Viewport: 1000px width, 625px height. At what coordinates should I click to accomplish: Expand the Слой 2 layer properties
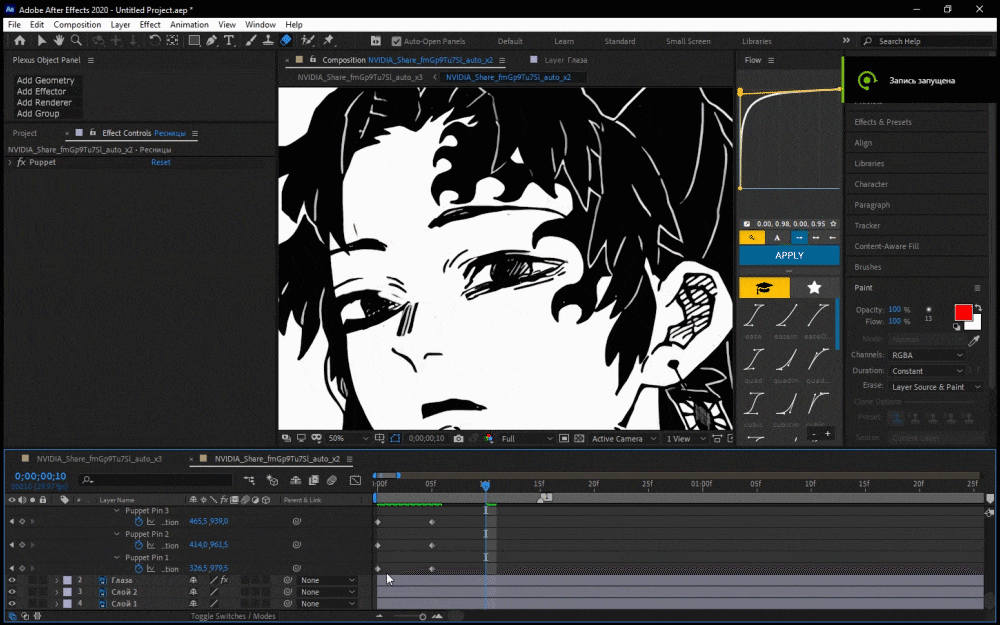click(56, 592)
